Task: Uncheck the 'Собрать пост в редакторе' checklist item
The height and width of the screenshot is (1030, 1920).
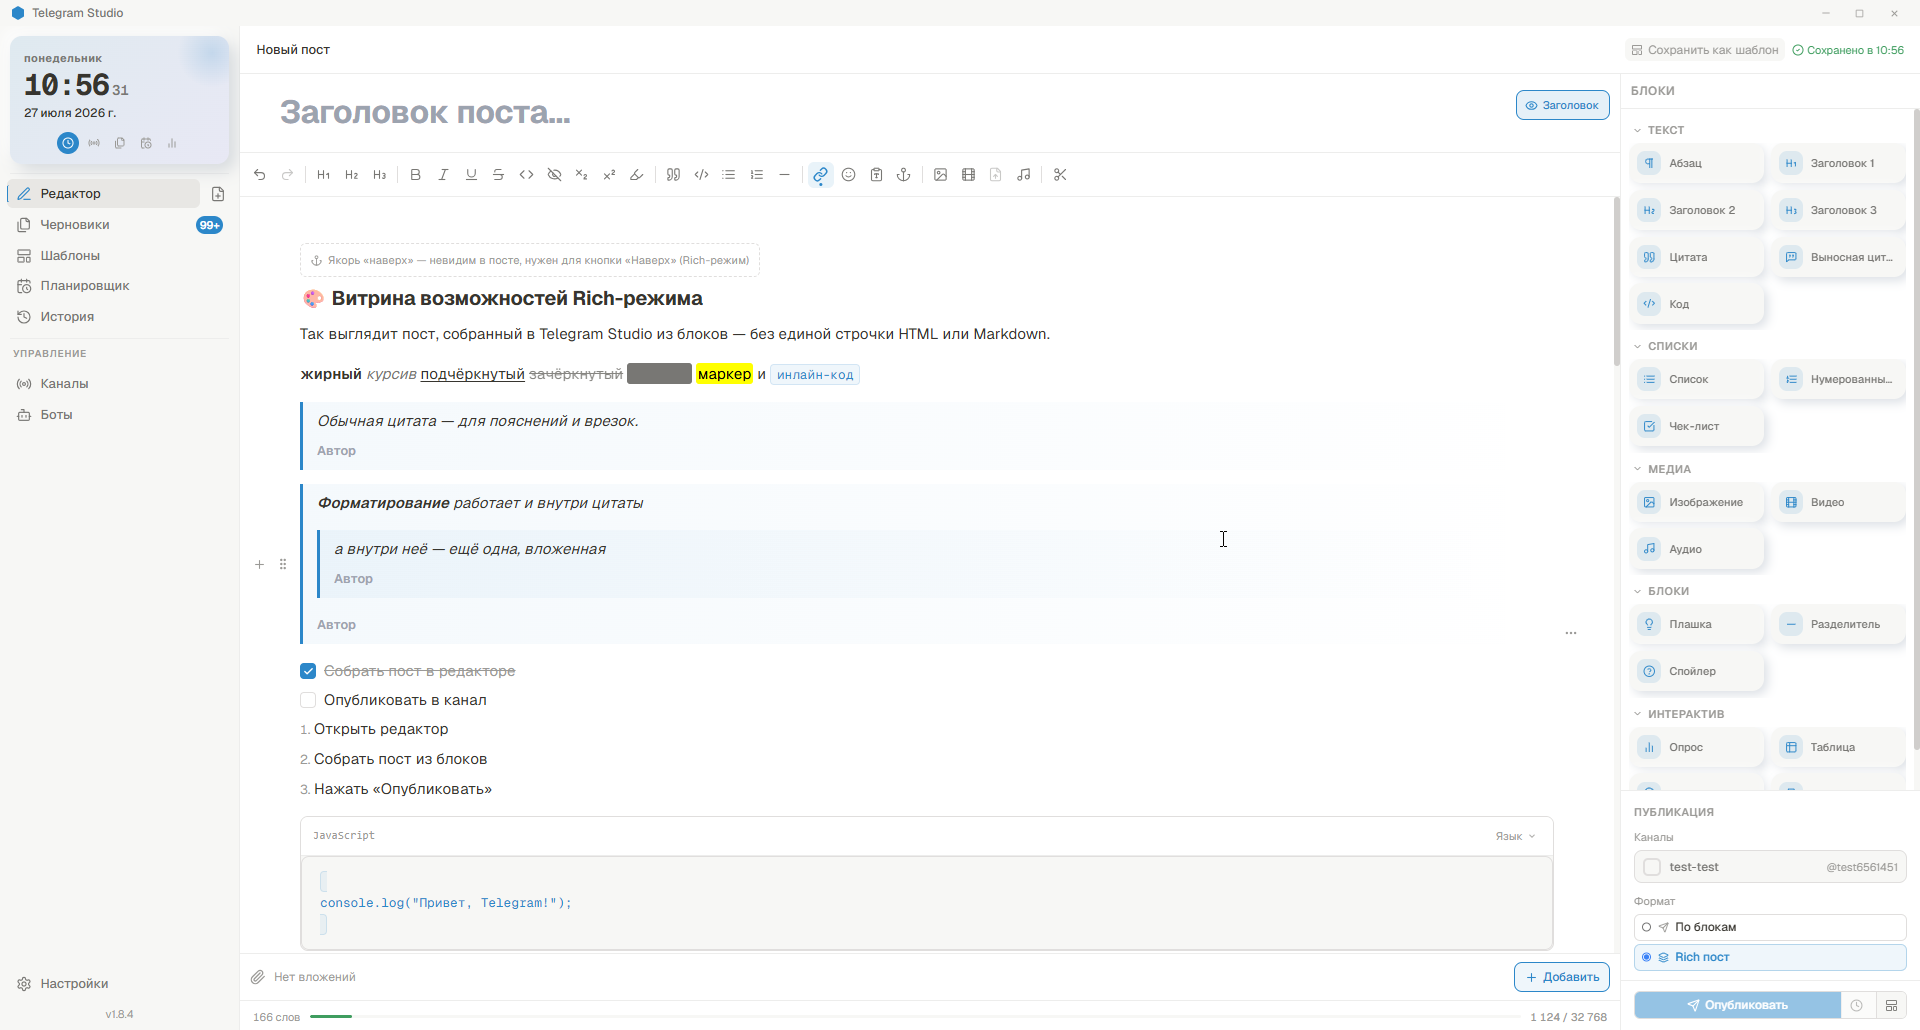Action: point(308,671)
